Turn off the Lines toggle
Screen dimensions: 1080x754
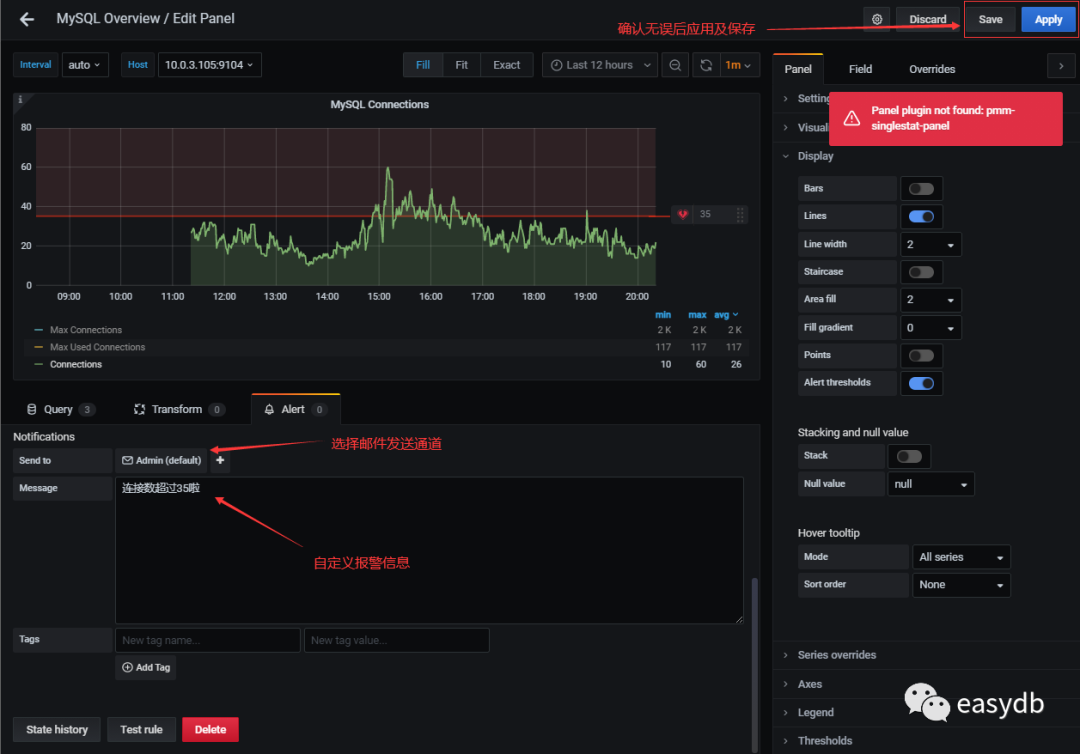point(921,216)
